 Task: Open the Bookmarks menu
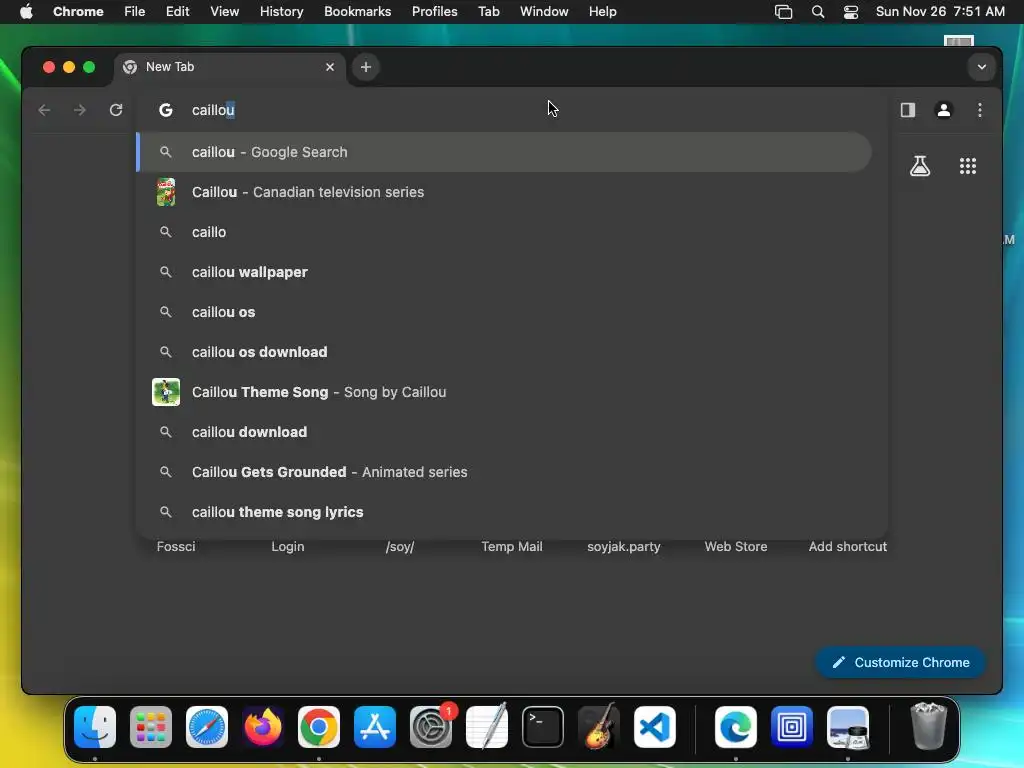click(x=358, y=12)
